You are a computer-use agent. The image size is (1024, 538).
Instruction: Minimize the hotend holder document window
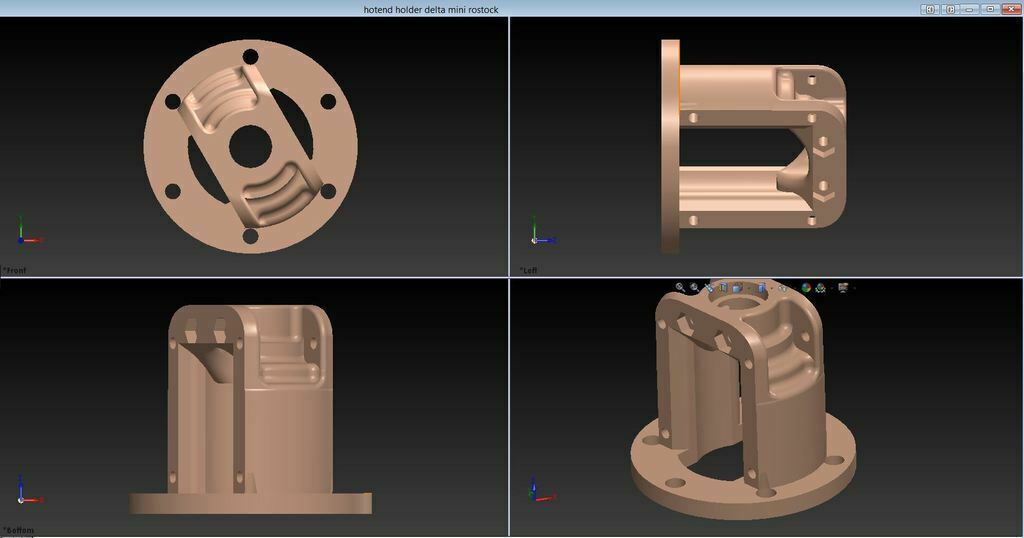pos(970,9)
